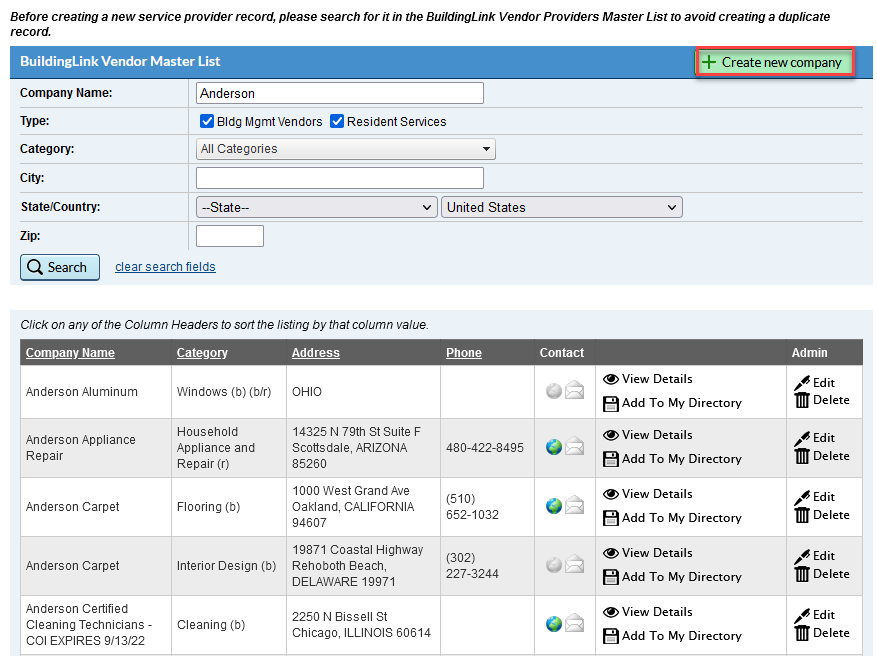Viewport: 877px width, 656px height.
Task: Click the envelope icon in the Oakland Anderson Carpet row
Action: pyautogui.click(x=574, y=506)
